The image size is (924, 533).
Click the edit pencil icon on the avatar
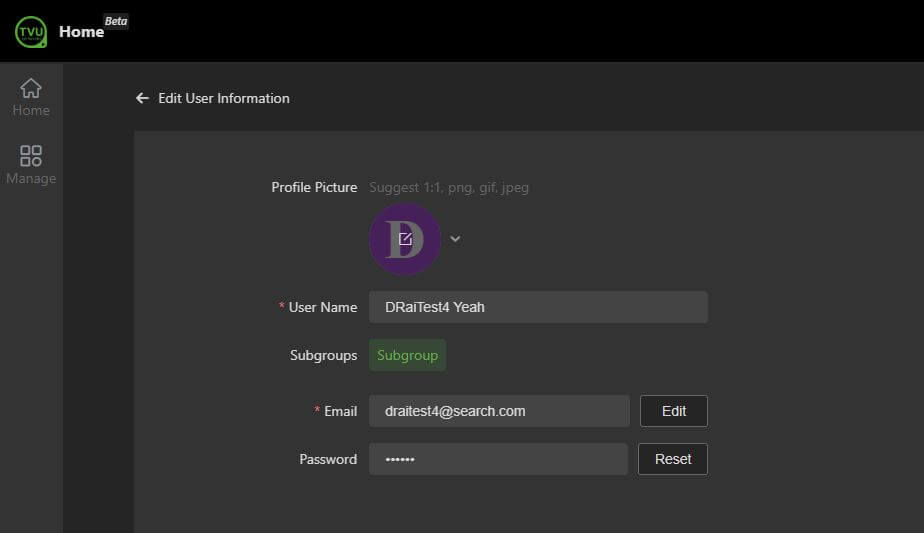[405, 239]
